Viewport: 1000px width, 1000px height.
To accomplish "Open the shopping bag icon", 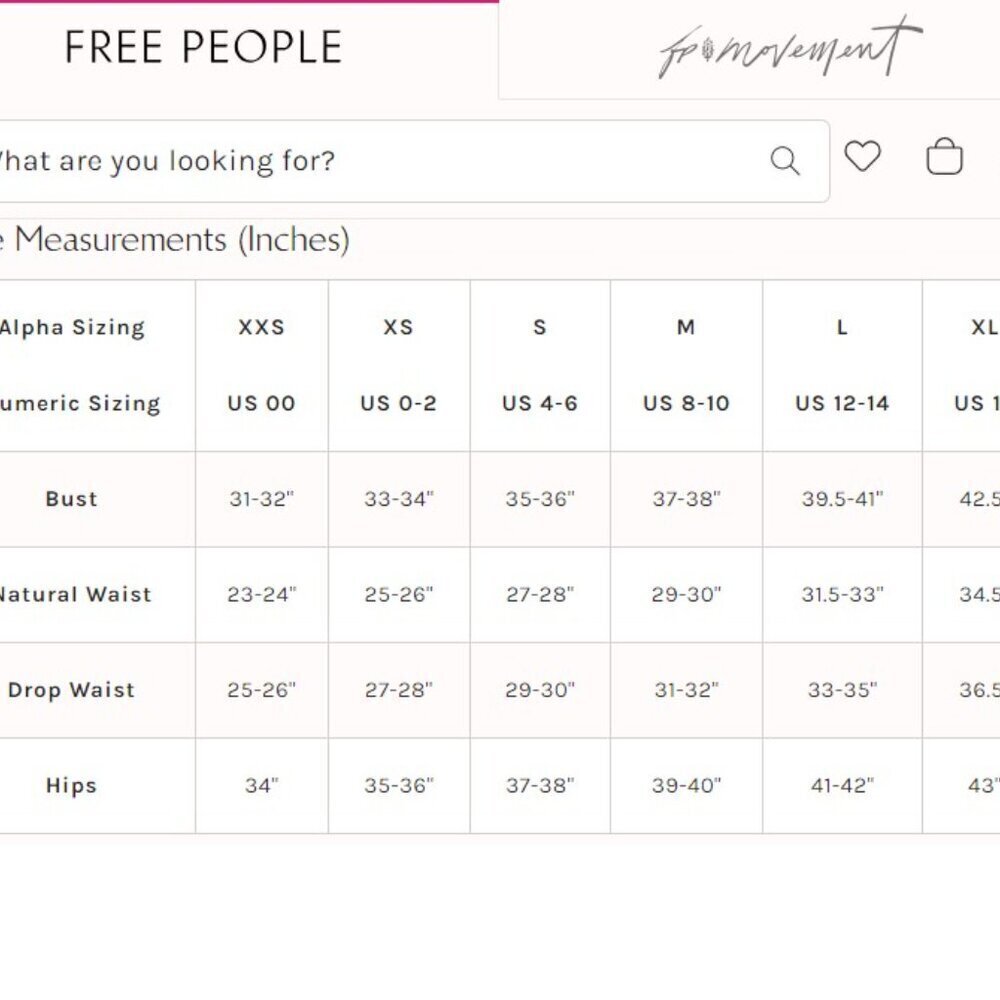I will 944,156.
